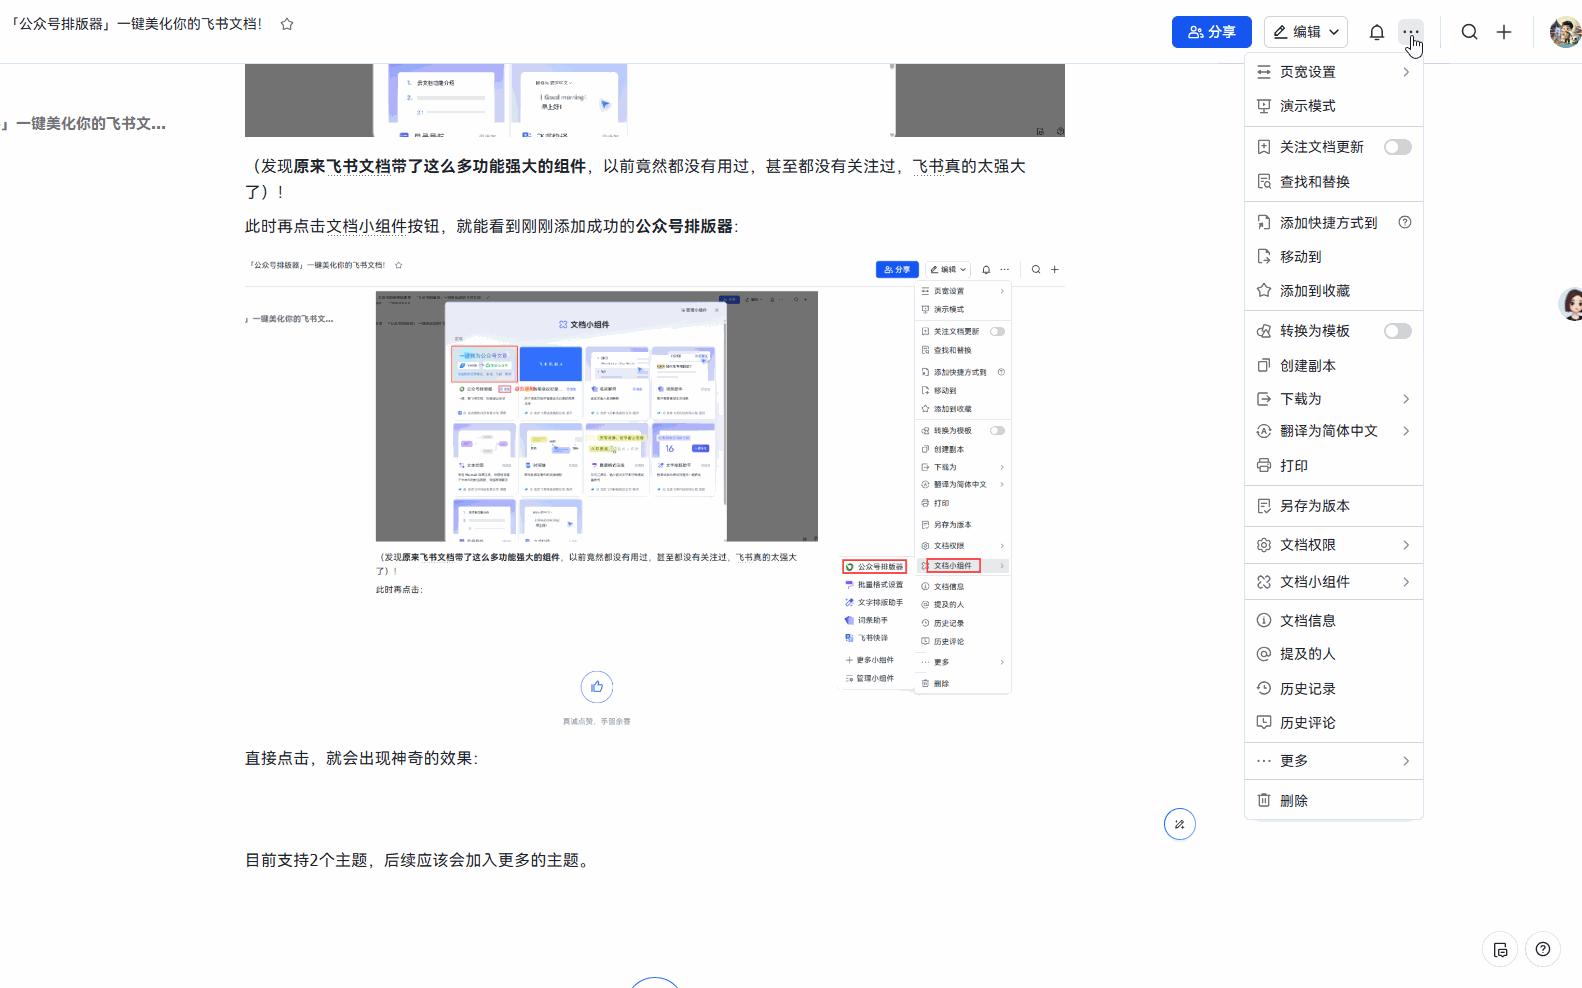Click the 查找和替换 icon

[x=1264, y=182]
